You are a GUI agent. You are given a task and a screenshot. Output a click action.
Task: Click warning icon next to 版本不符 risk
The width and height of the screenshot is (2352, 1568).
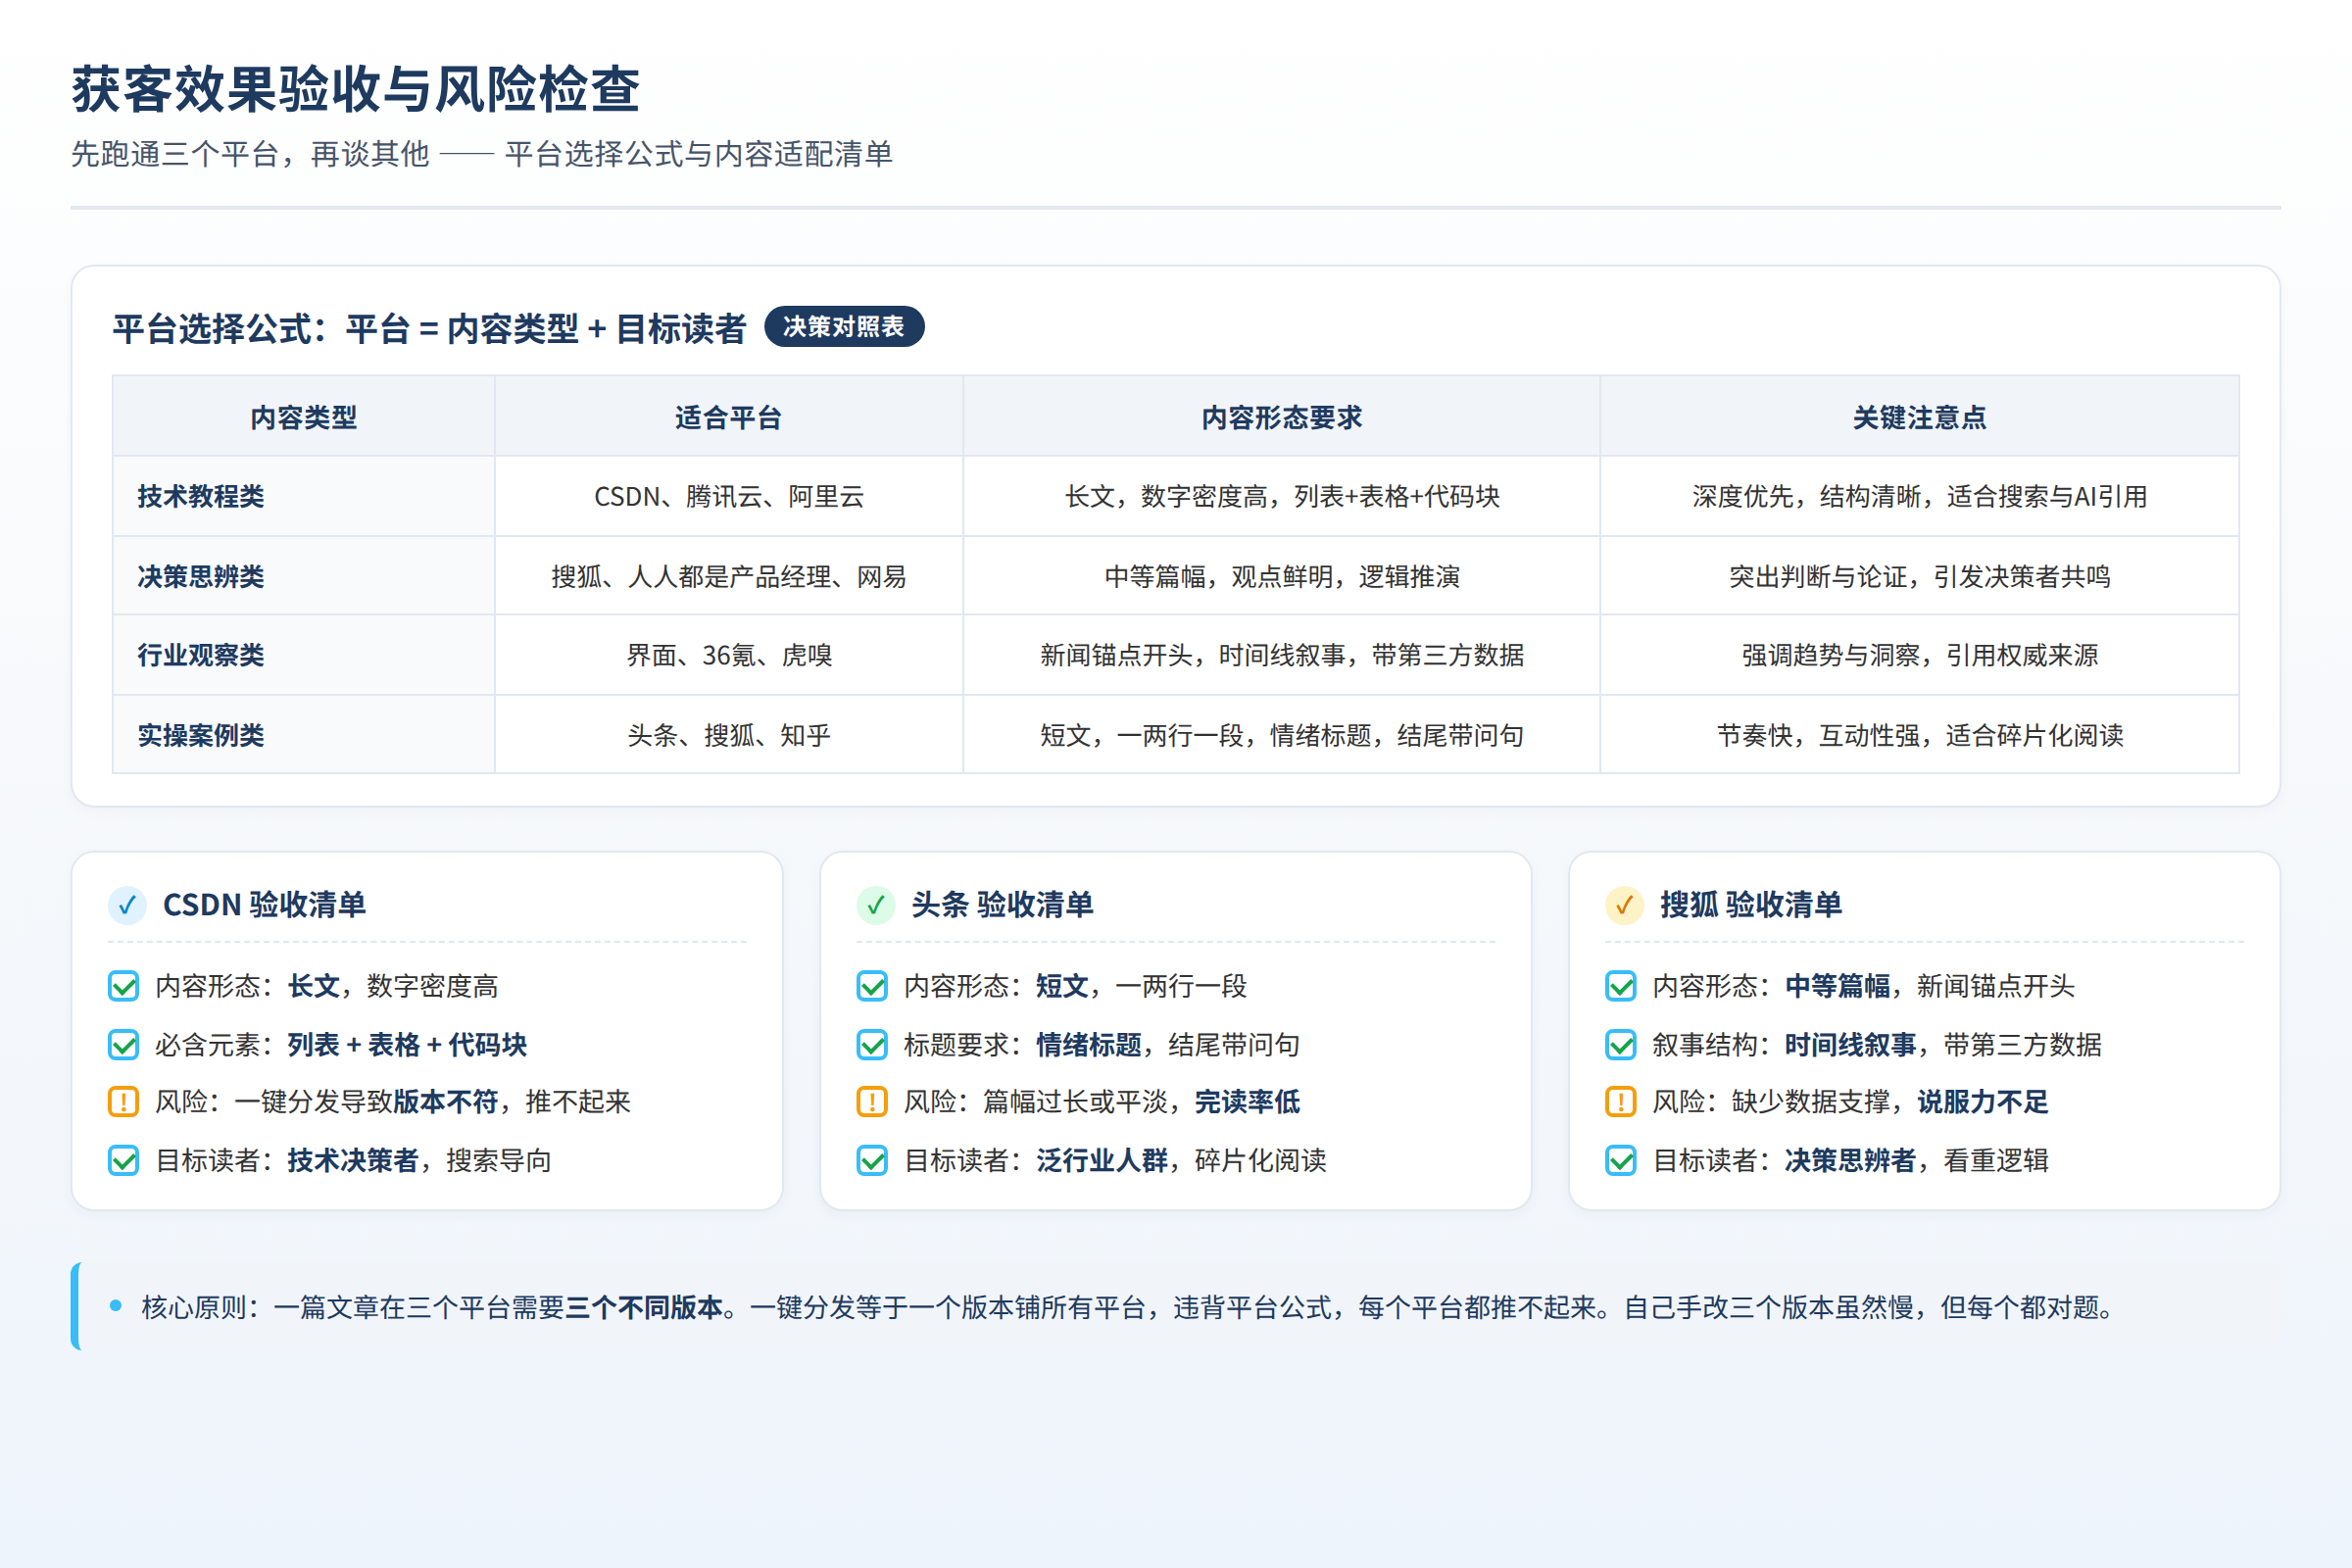coord(123,1102)
